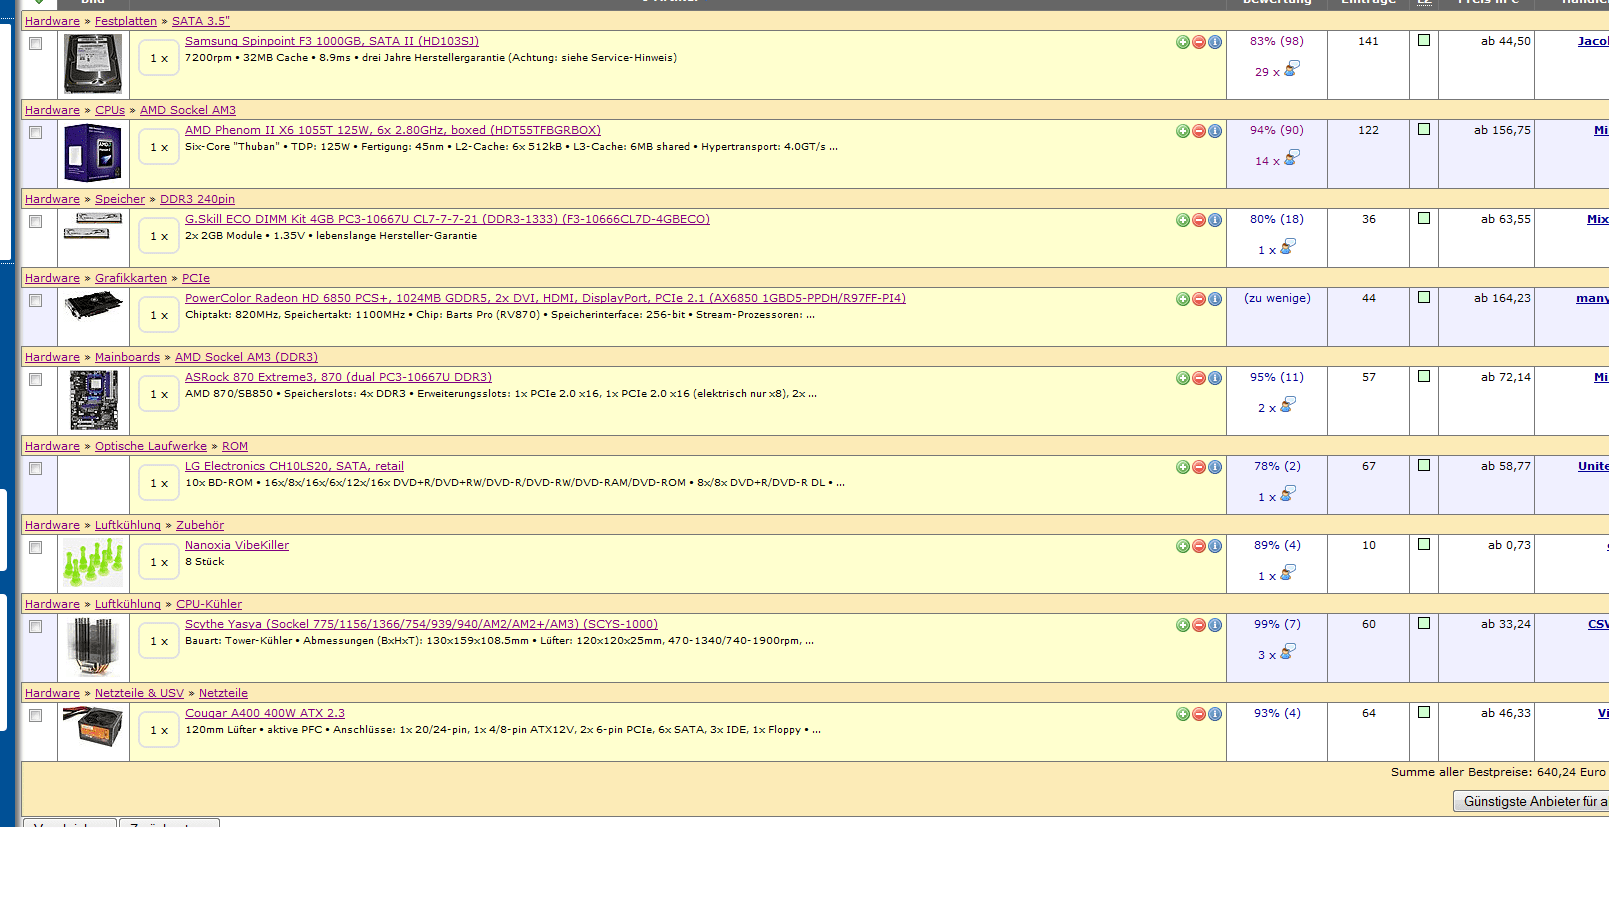
Task: Tick the selection checkbox left of the ASRock mainboard image
Action: 36,380
